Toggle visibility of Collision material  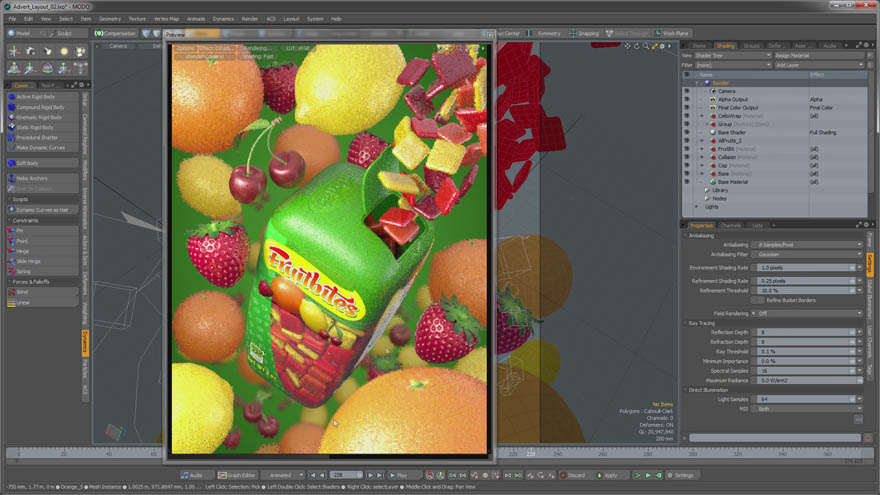pos(686,157)
